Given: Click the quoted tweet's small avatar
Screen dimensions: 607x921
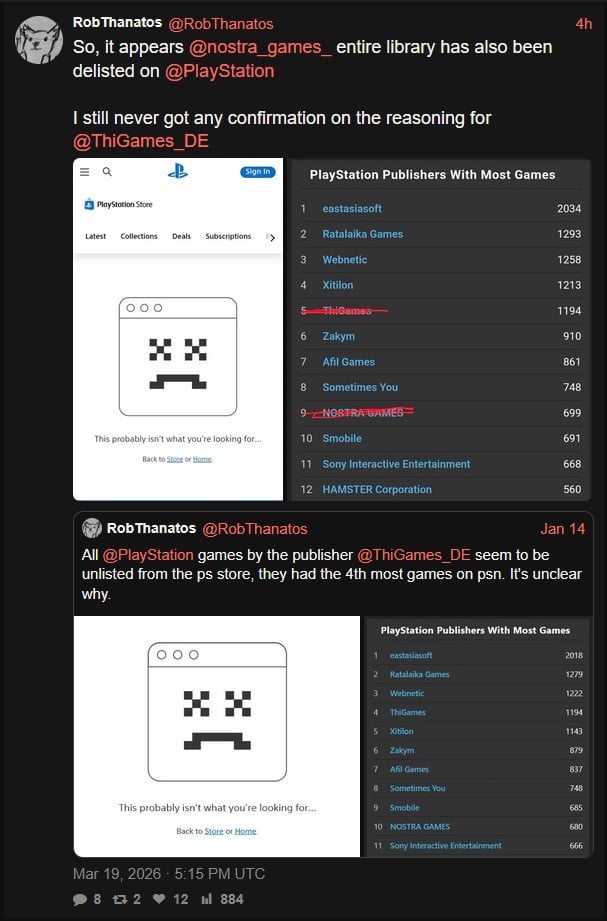Looking at the screenshot, I should (91, 528).
